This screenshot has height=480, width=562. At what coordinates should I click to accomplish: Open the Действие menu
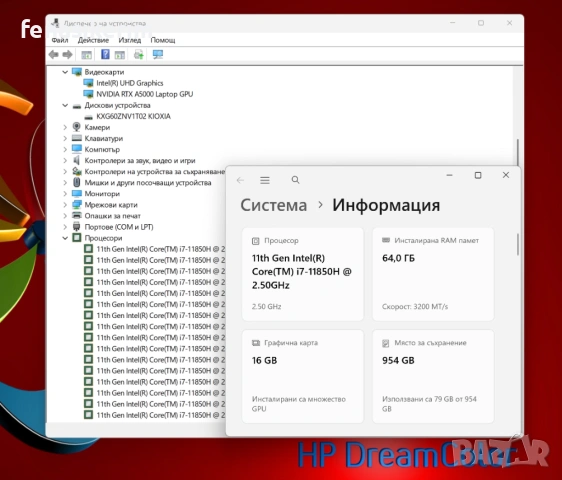pos(93,40)
